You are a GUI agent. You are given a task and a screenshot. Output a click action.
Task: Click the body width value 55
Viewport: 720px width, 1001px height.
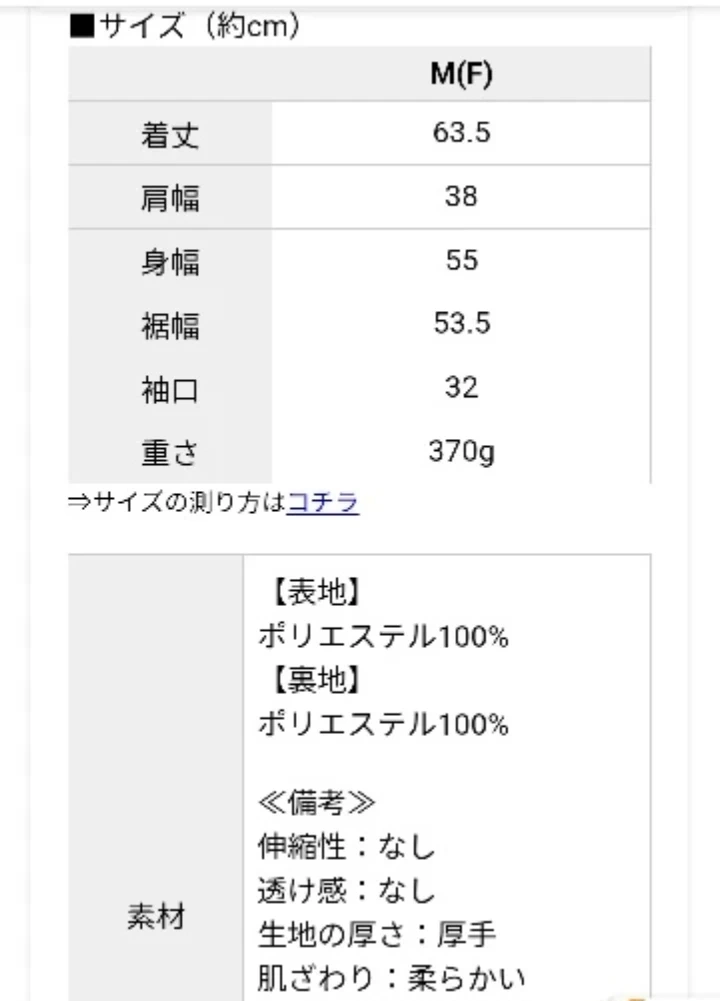coord(461,261)
